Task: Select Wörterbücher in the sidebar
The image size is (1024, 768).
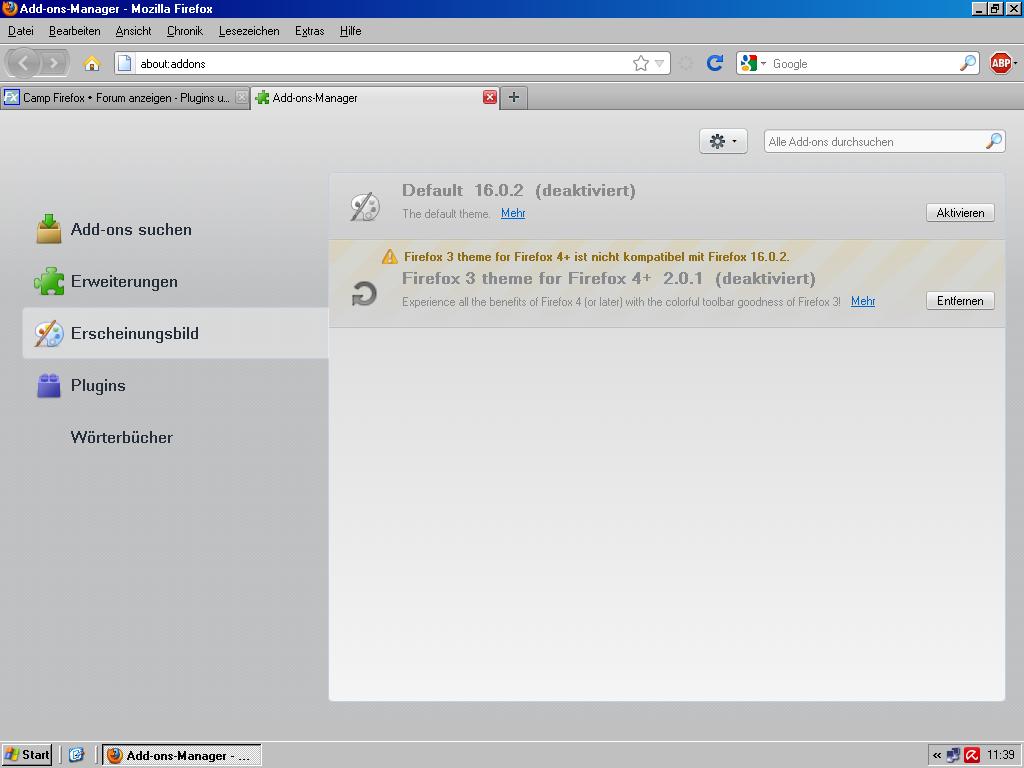Action: [121, 438]
